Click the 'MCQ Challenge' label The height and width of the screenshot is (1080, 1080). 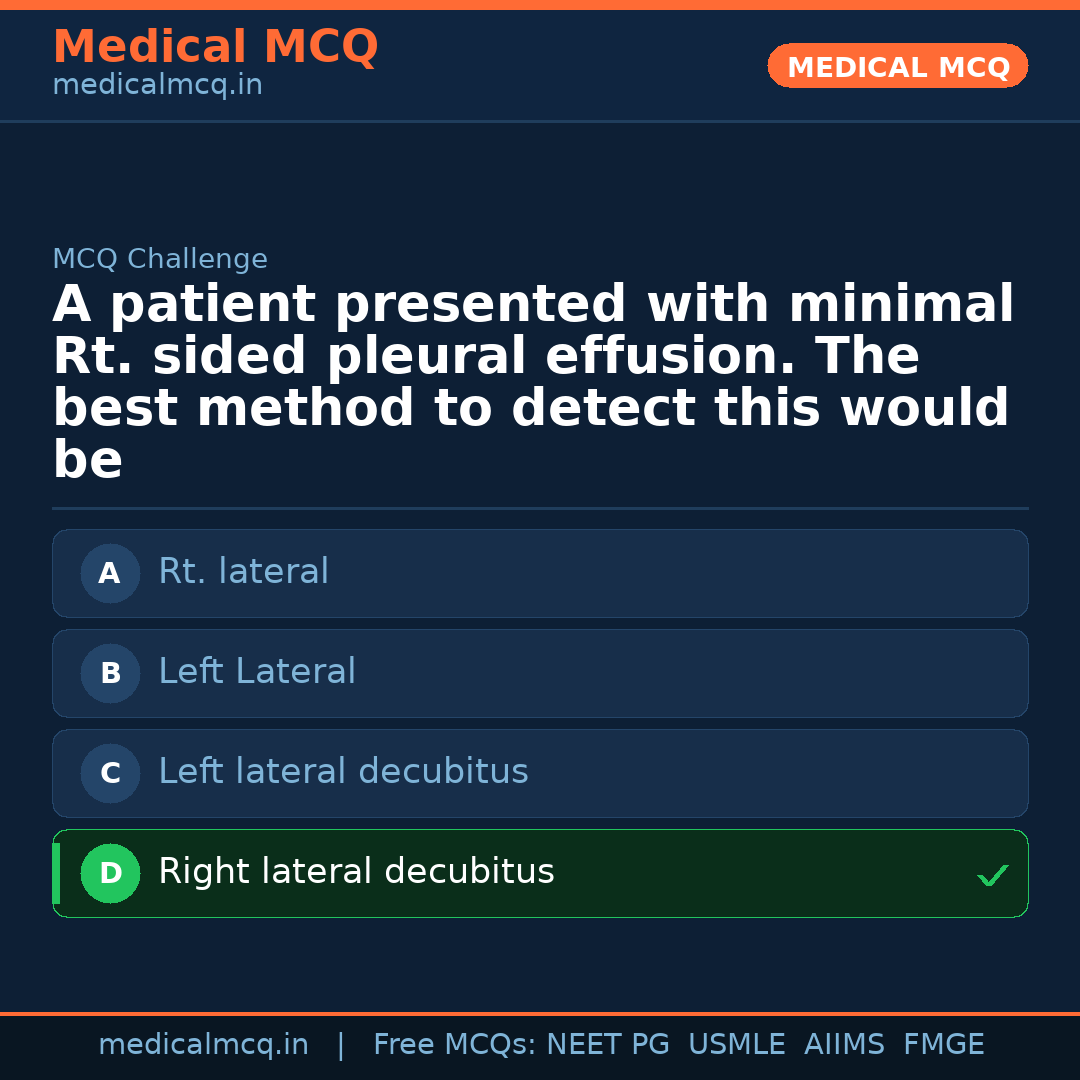pos(160,260)
